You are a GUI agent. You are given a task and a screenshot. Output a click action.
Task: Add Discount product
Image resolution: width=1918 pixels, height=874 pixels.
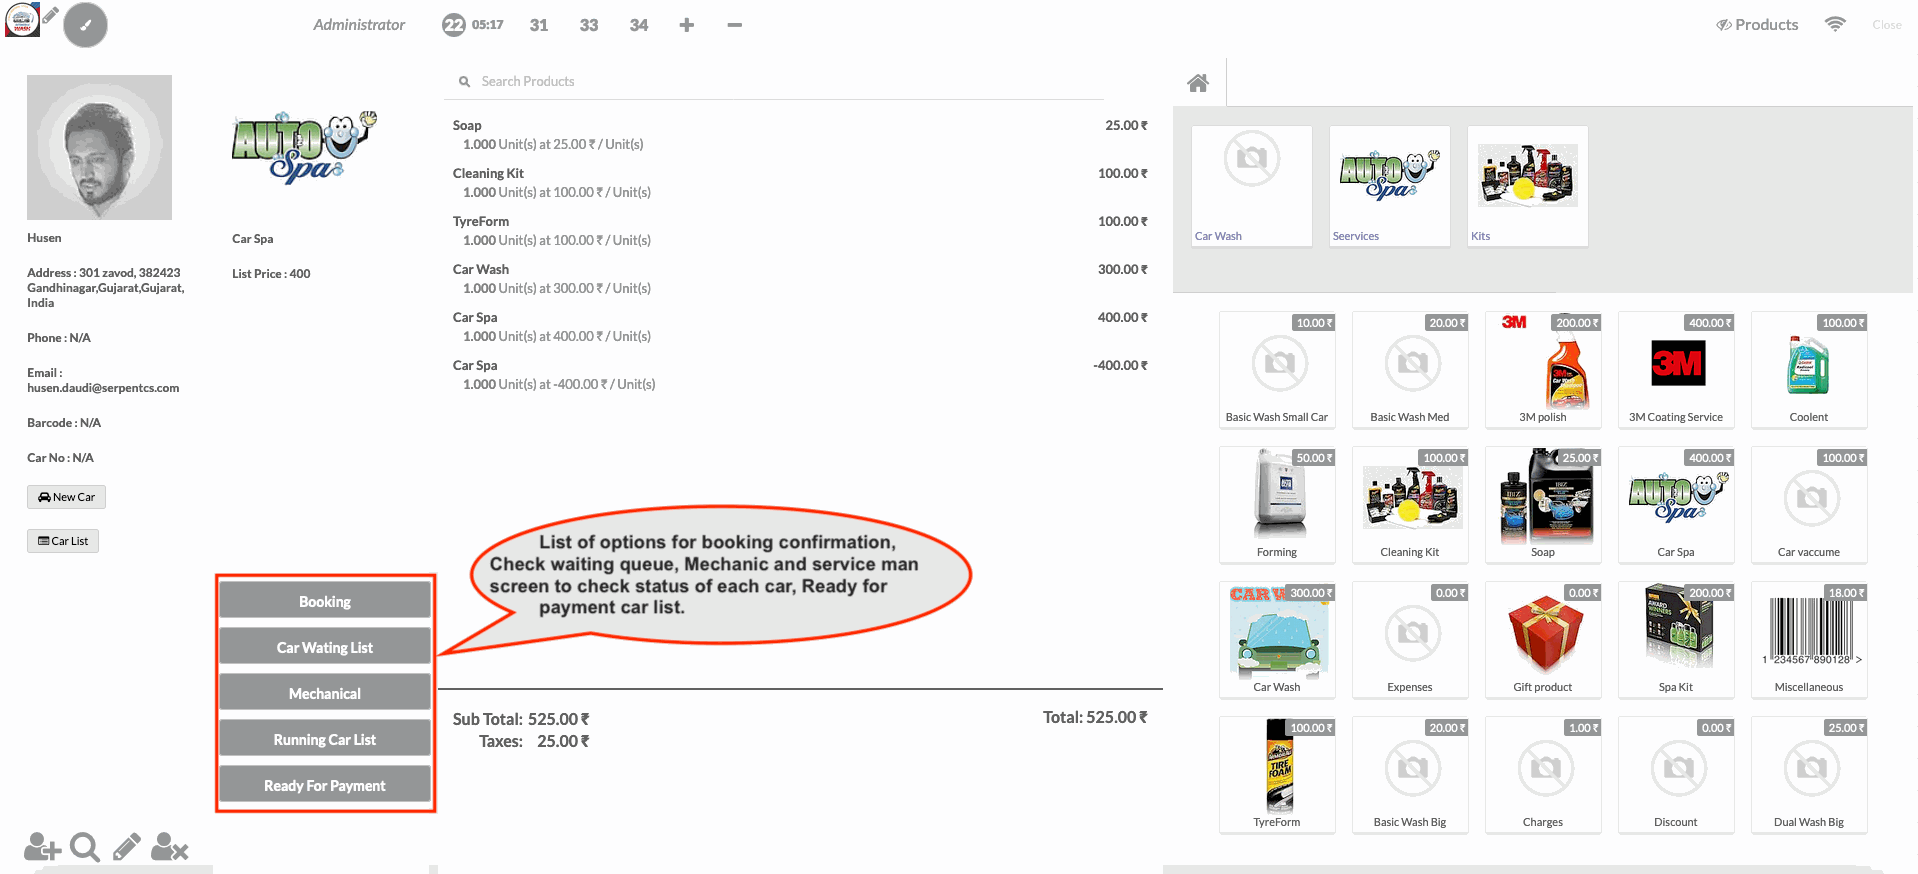pos(1676,775)
